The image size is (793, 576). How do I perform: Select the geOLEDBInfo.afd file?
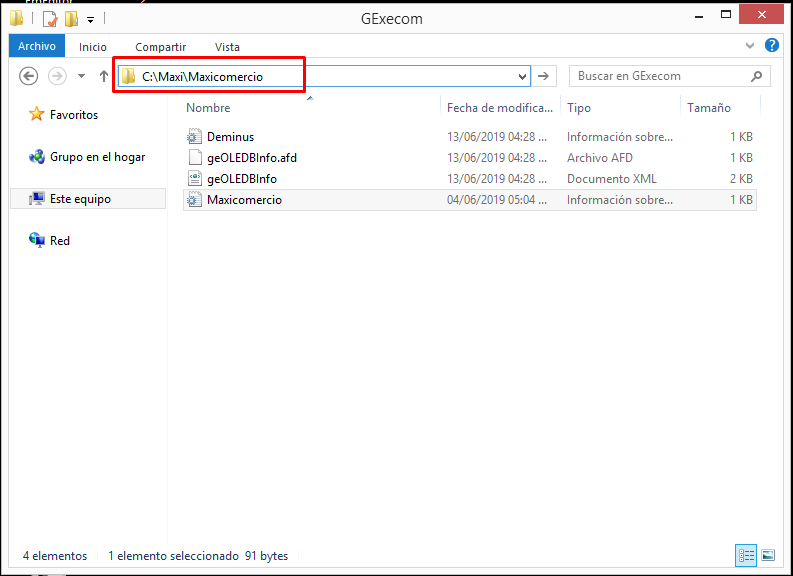(x=469, y=158)
